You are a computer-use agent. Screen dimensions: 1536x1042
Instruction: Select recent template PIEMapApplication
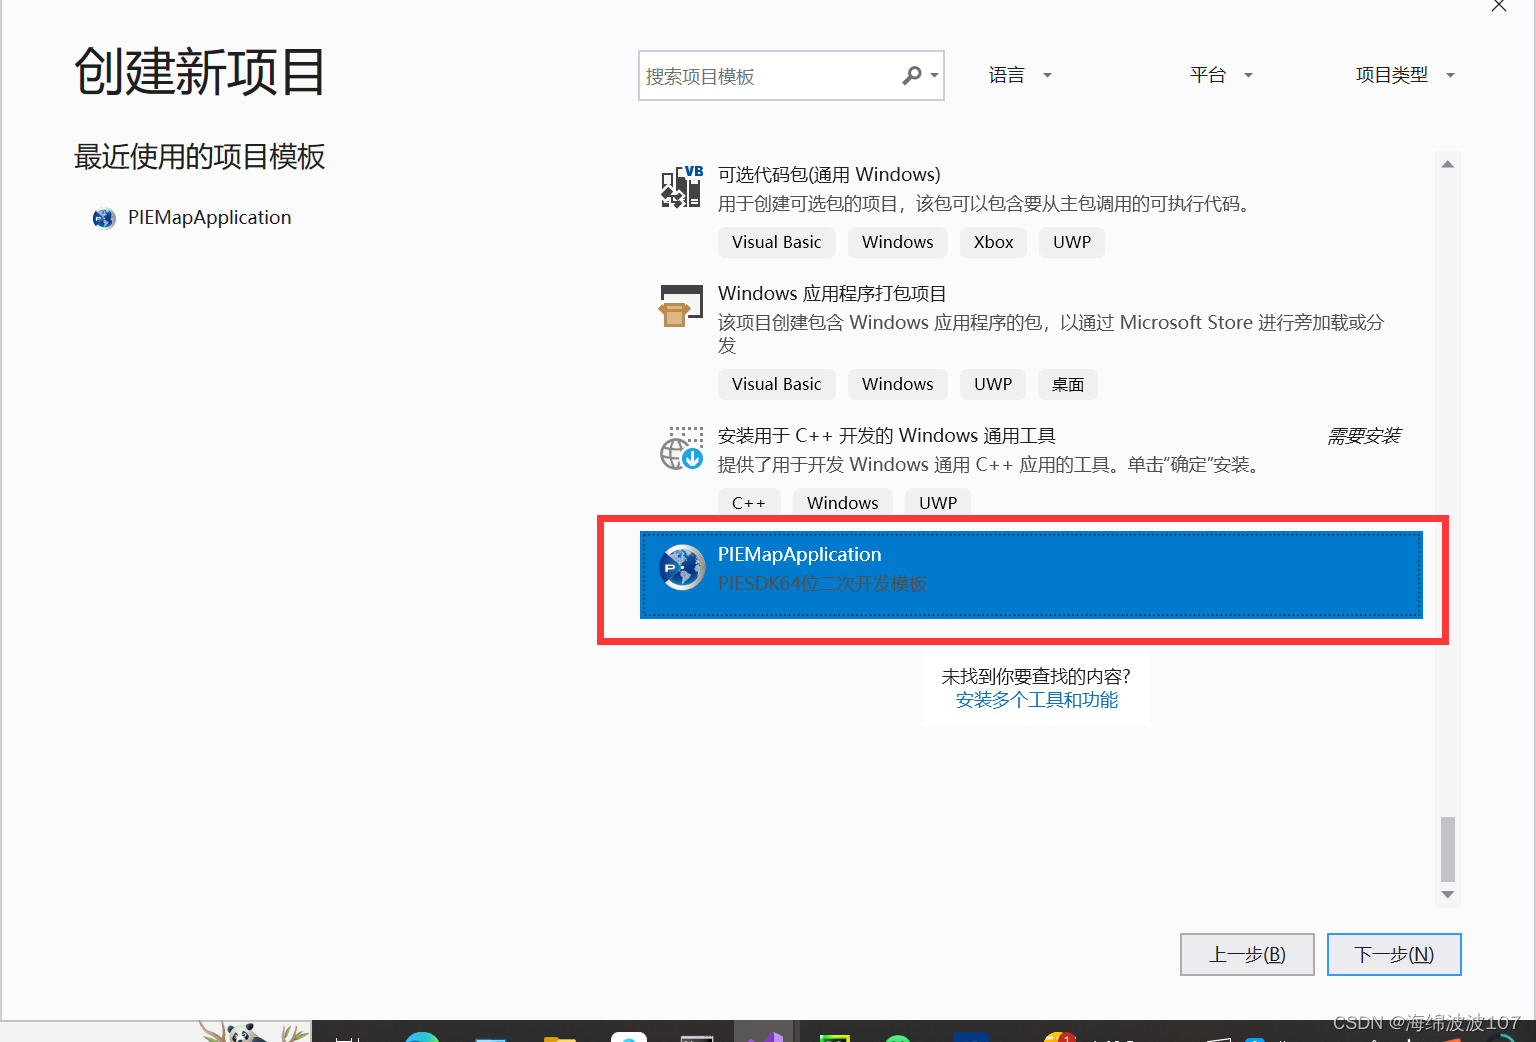coord(192,218)
